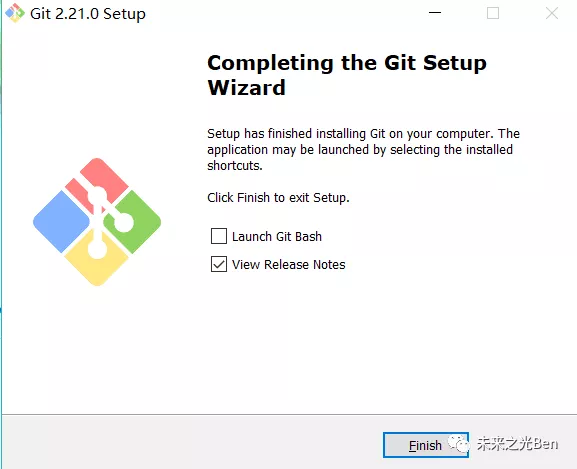Click the 'Completing the Git Setup Wizard' heading
577x469 pixels.
pyautogui.click(x=347, y=75)
